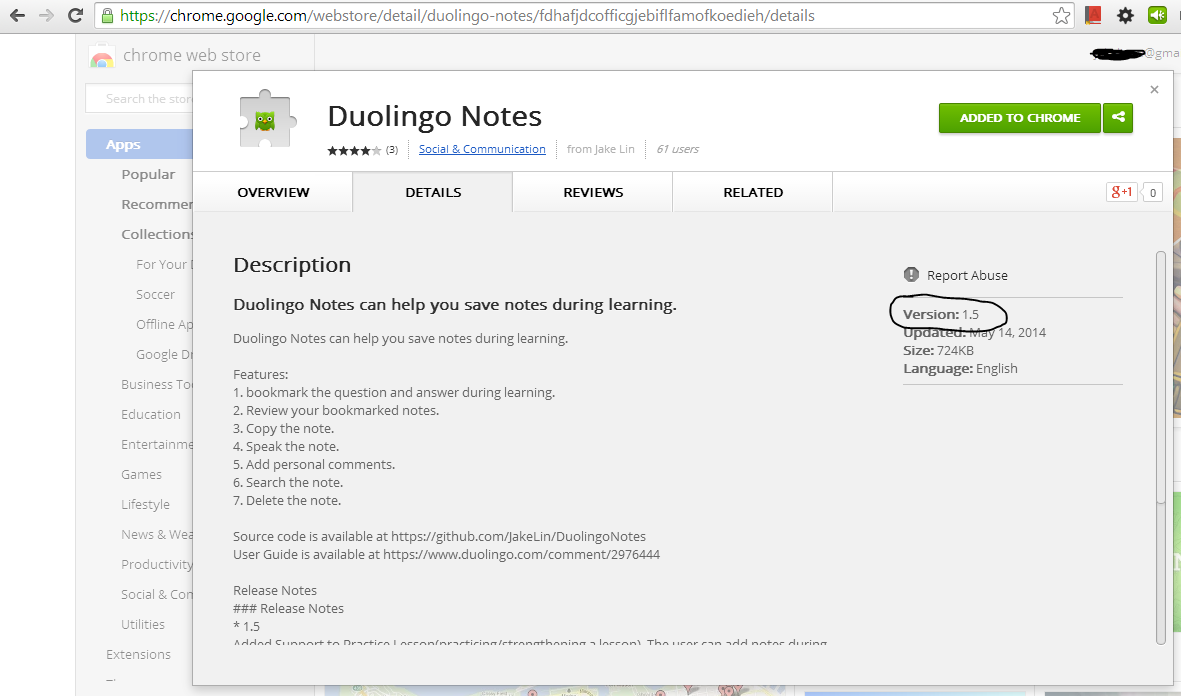The width and height of the screenshot is (1181, 696).
Task: Open the Reviews tab
Action: click(593, 192)
